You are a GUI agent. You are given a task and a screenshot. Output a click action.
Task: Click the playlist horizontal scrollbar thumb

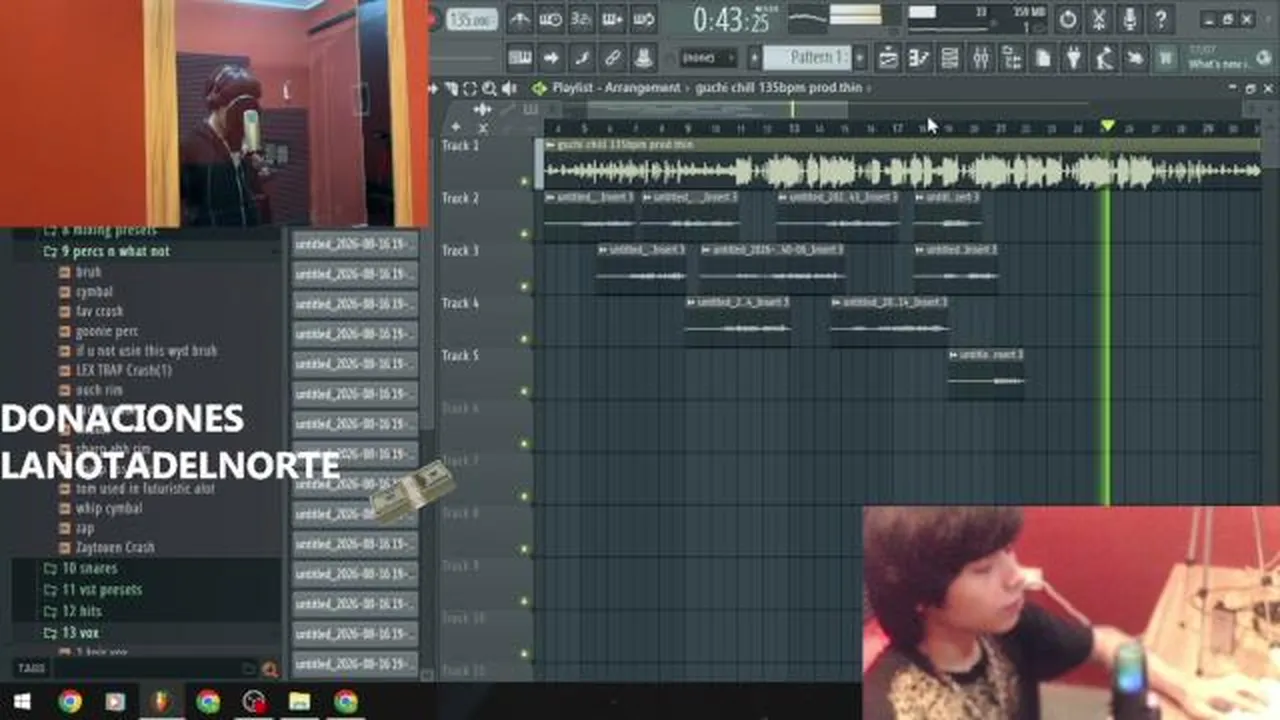pyautogui.click(x=716, y=108)
